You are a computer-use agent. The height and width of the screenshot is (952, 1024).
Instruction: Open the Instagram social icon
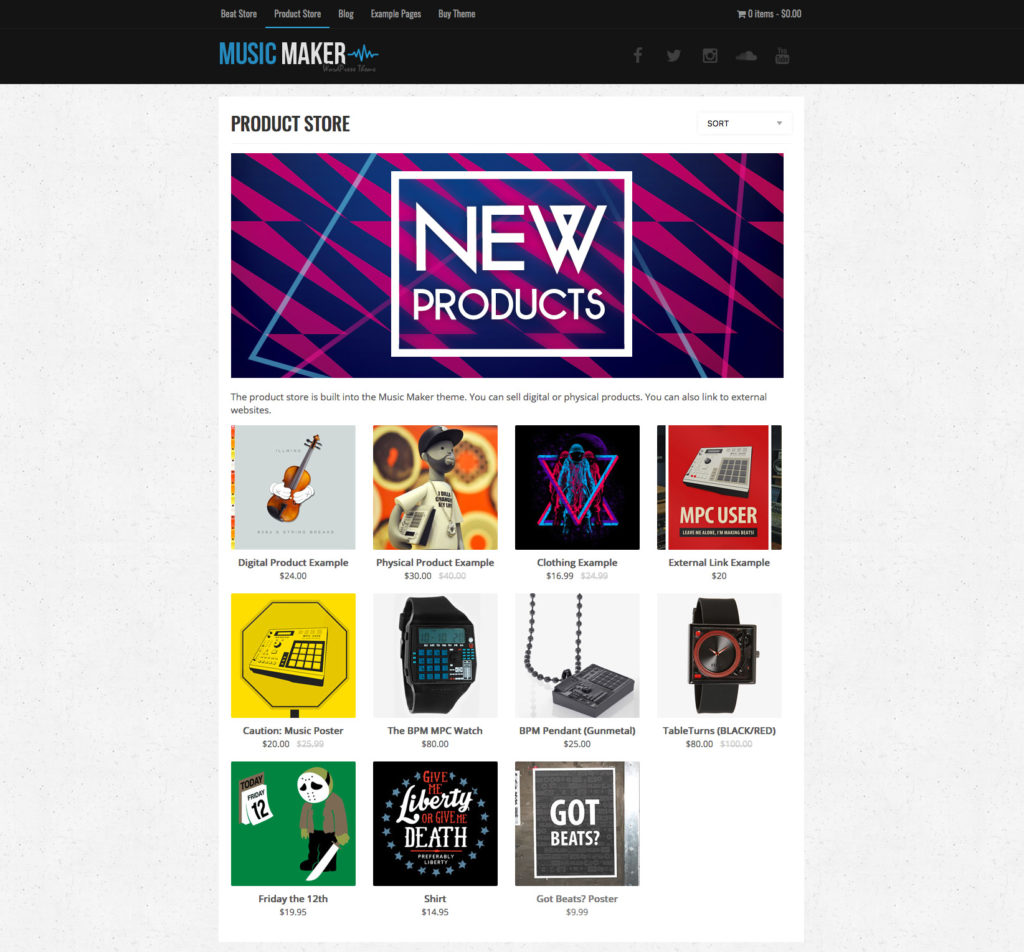coord(710,56)
